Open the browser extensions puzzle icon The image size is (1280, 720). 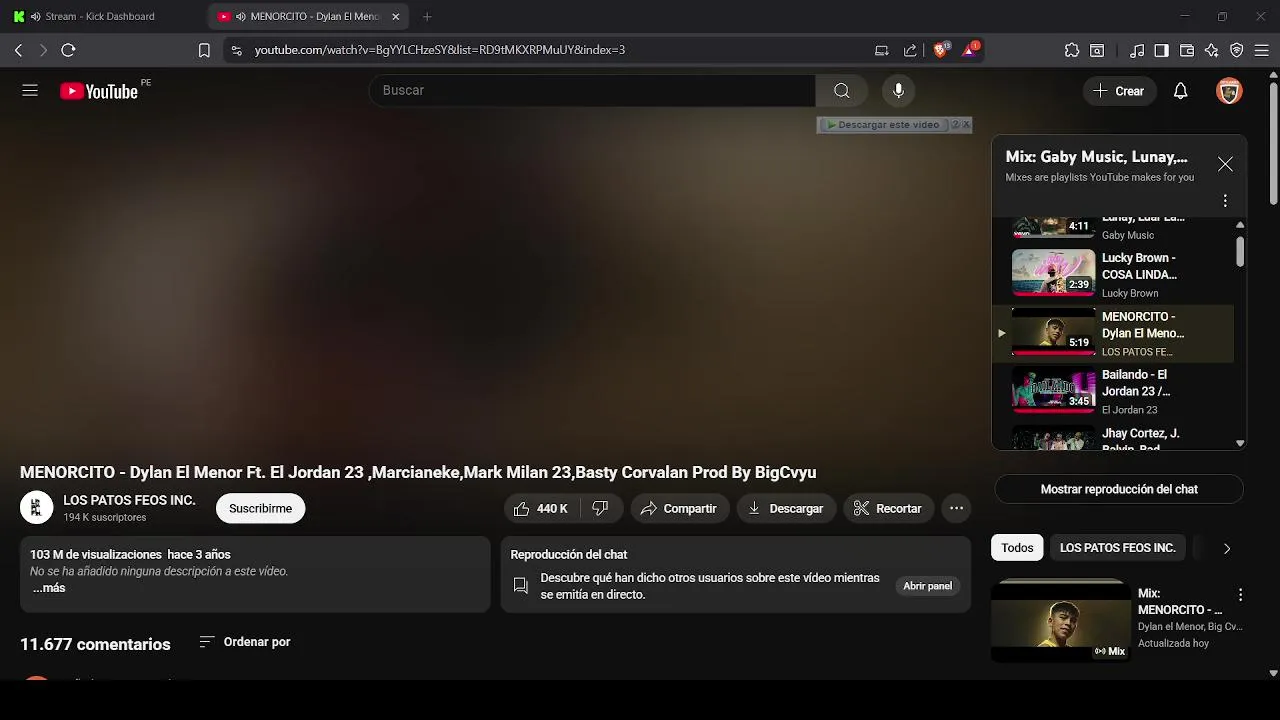point(1072,50)
